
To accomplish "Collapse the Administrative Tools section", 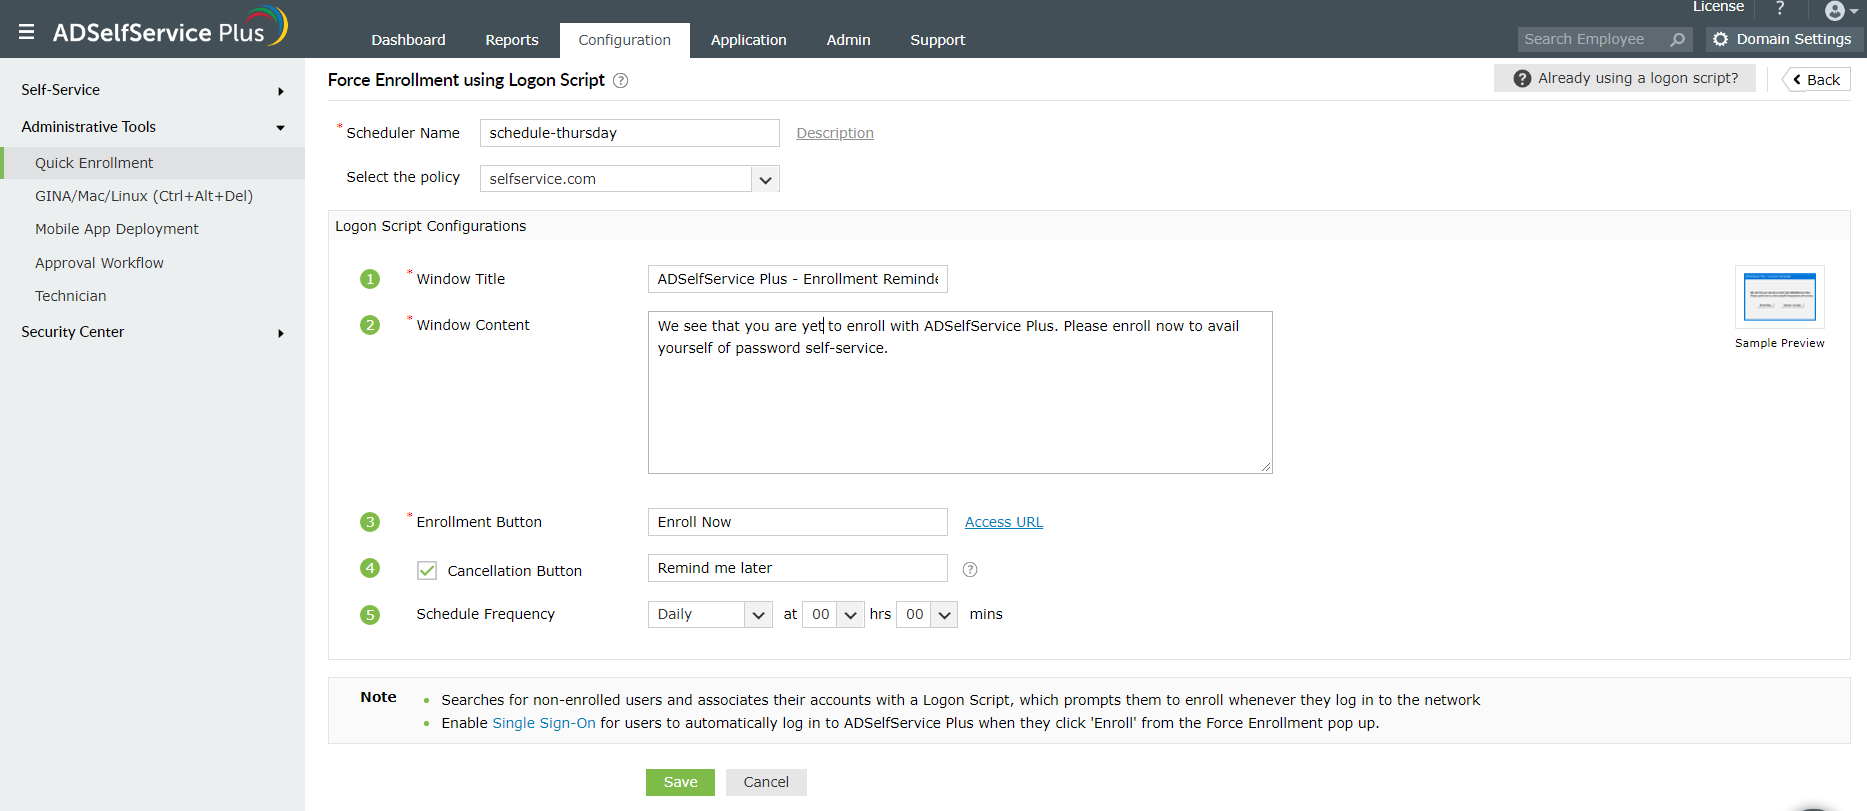I will [x=152, y=127].
